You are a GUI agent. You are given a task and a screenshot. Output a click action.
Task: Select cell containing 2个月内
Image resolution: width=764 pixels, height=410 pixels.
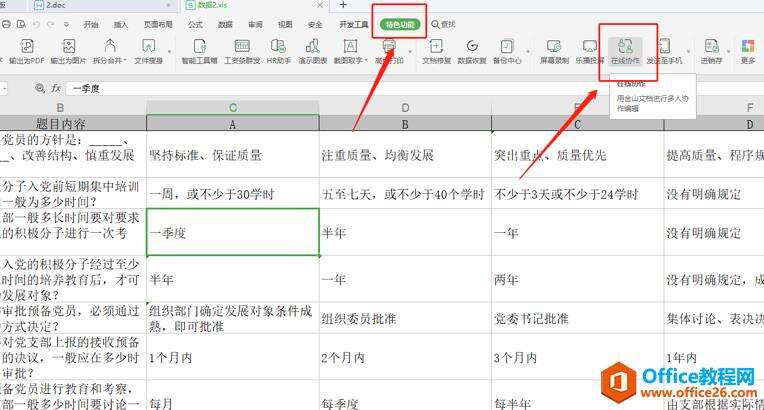coord(405,357)
